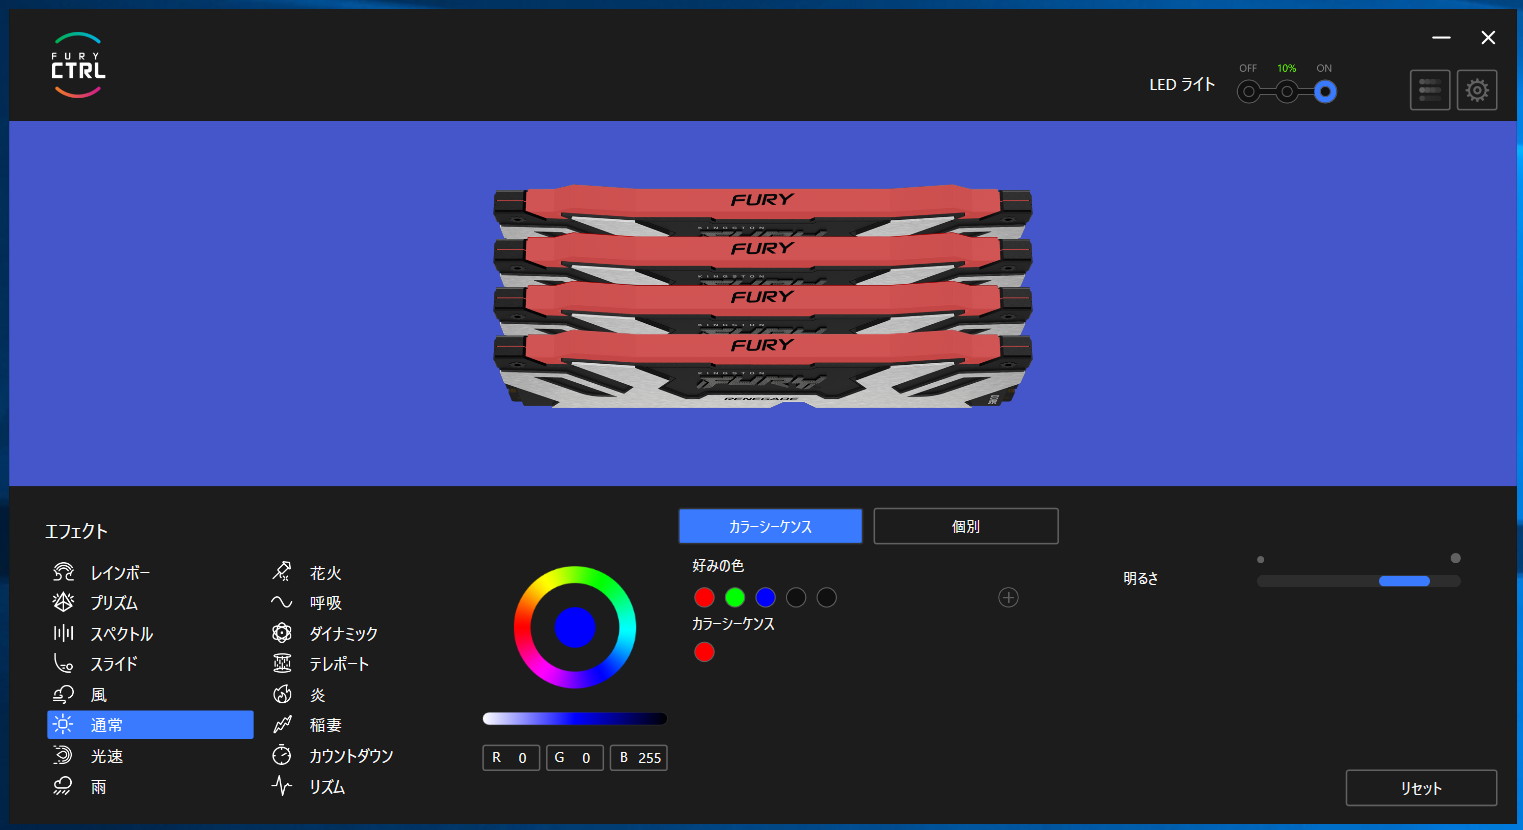
Task: Switch to the カラーシーケンス tab
Action: coord(770,526)
